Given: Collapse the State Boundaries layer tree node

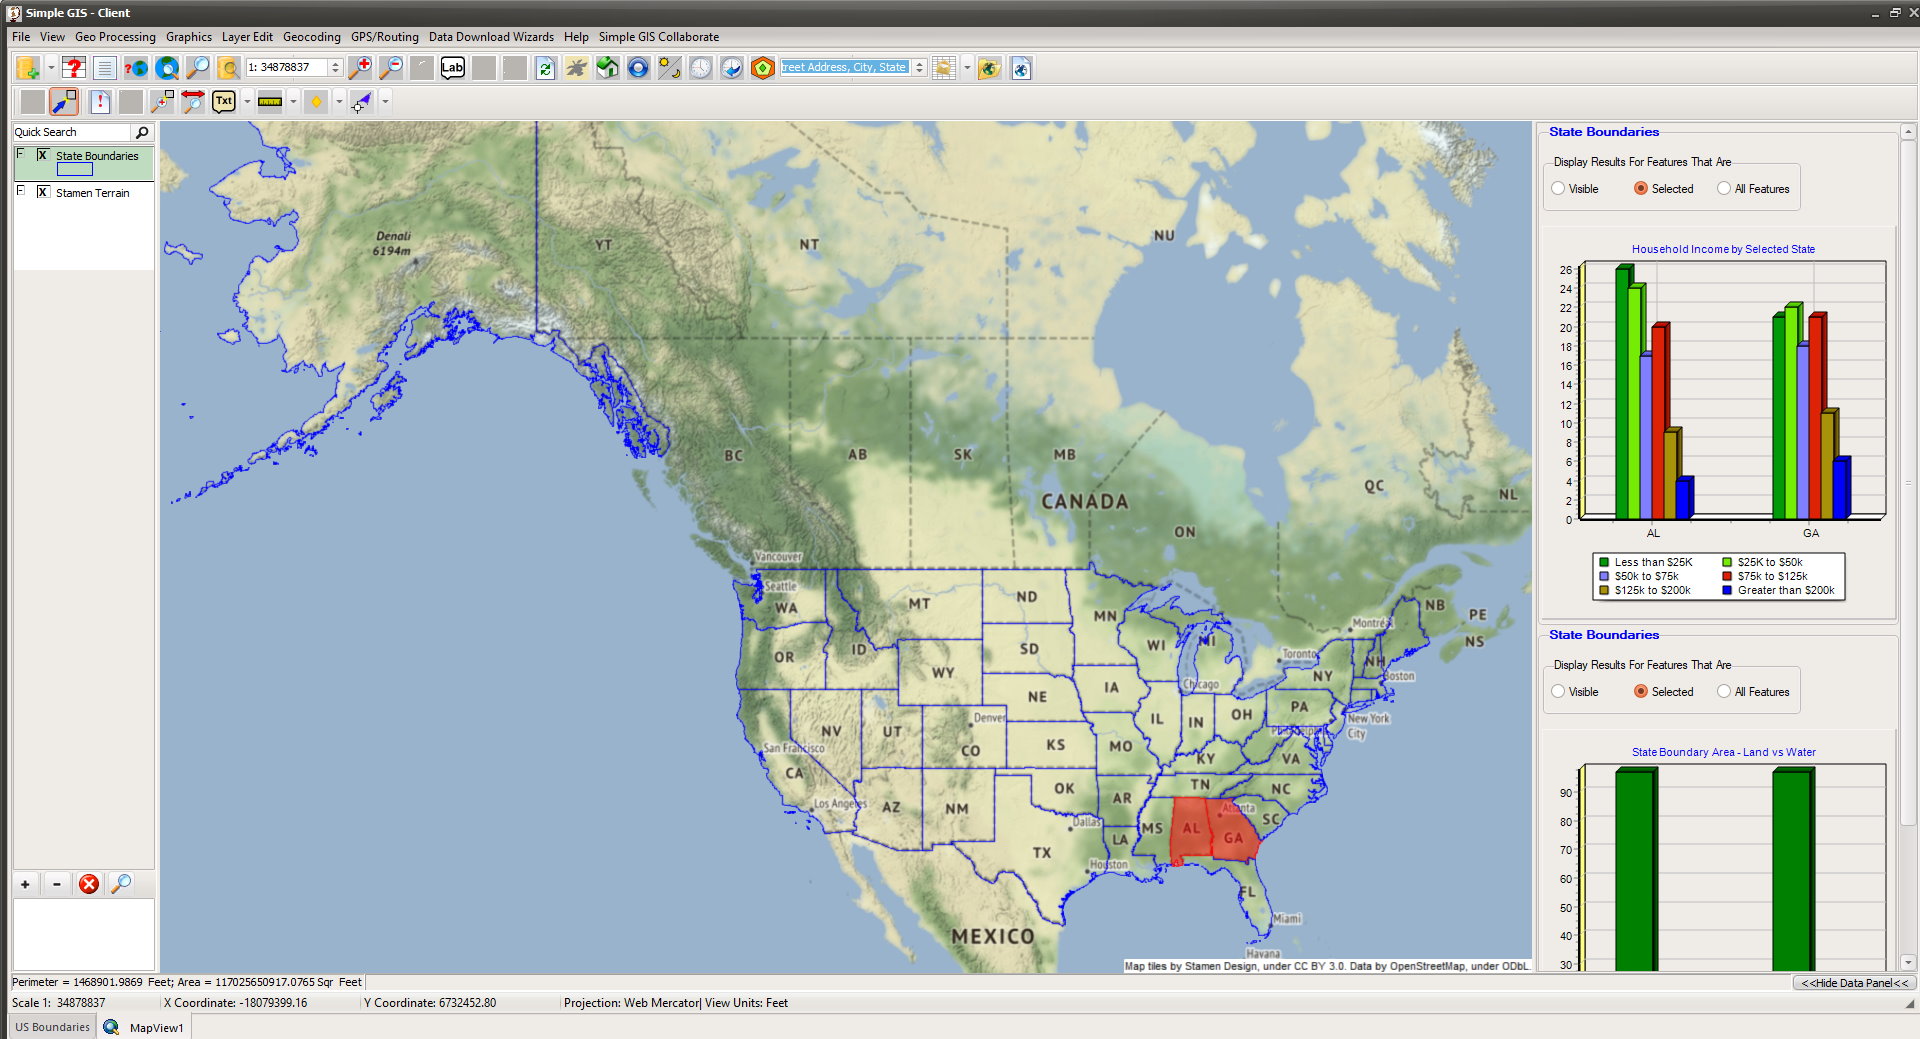Looking at the screenshot, I should (x=20, y=153).
